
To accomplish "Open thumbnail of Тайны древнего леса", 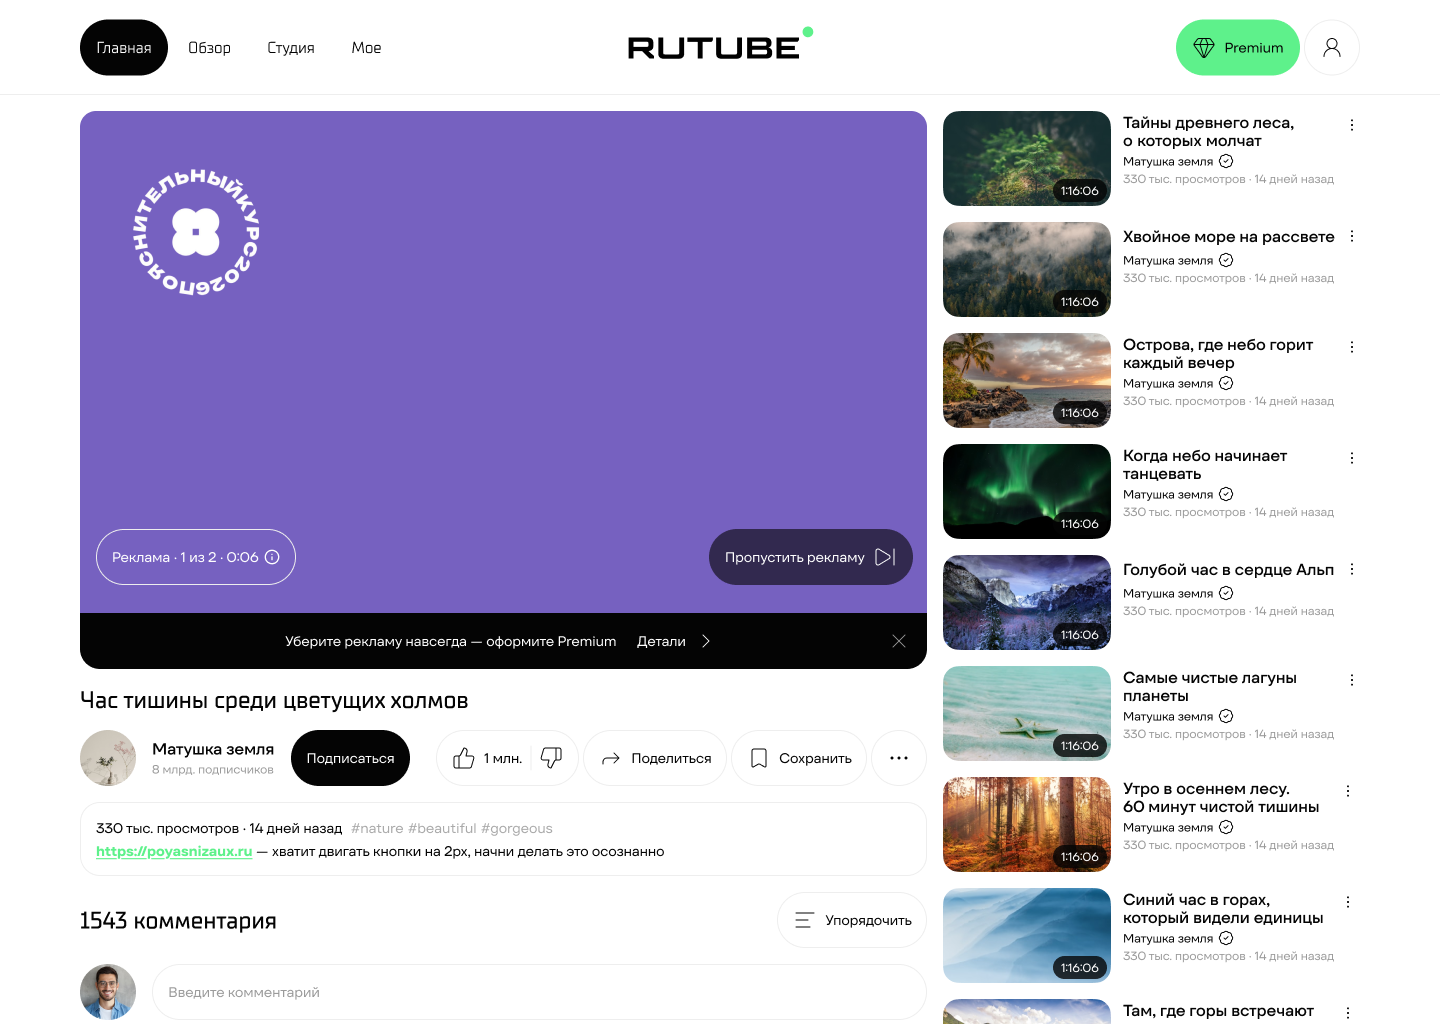I will 1027,158.
